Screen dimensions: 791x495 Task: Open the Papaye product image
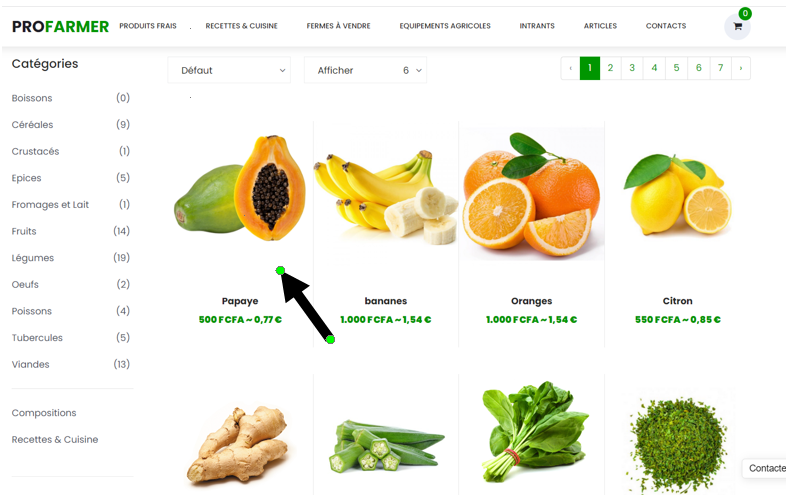point(240,188)
